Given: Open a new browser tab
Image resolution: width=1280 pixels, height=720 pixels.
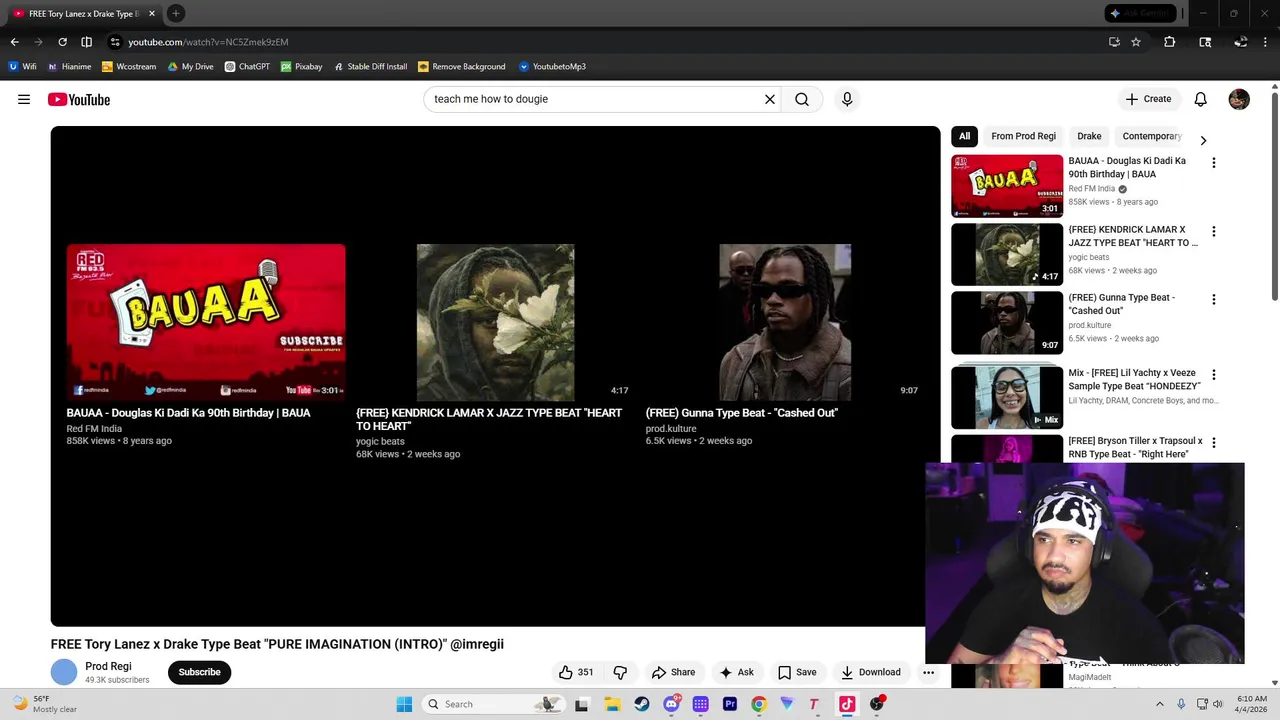Looking at the screenshot, I should coord(175,13).
